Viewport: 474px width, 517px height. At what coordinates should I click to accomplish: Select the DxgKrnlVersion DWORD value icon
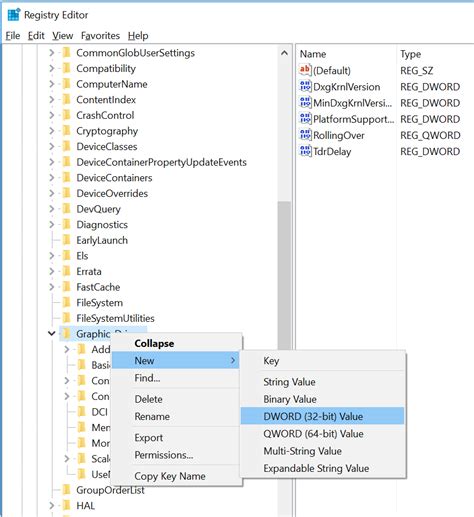click(305, 86)
